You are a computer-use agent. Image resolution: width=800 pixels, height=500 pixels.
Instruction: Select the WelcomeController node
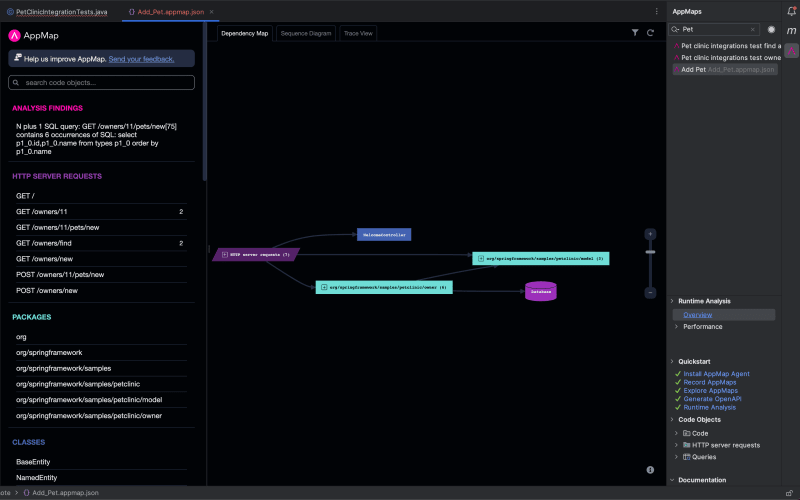click(384, 235)
